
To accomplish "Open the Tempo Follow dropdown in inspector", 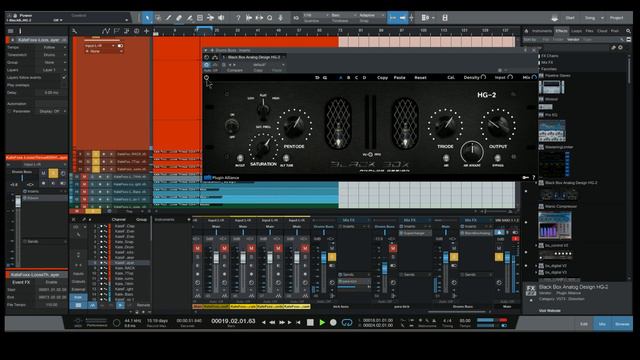I will pos(51,47).
